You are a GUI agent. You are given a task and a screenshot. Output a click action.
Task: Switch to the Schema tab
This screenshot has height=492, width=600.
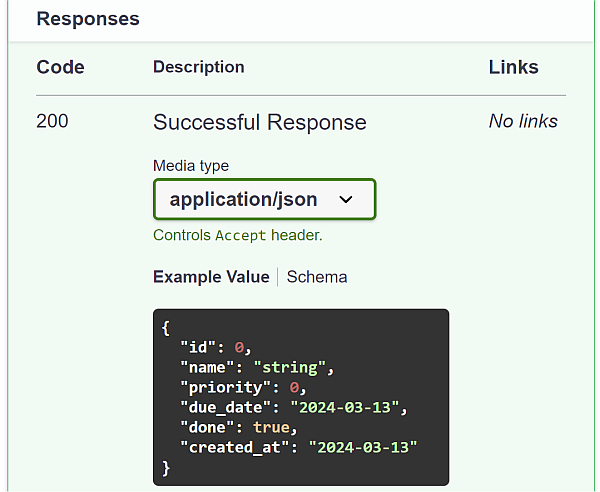tap(317, 277)
